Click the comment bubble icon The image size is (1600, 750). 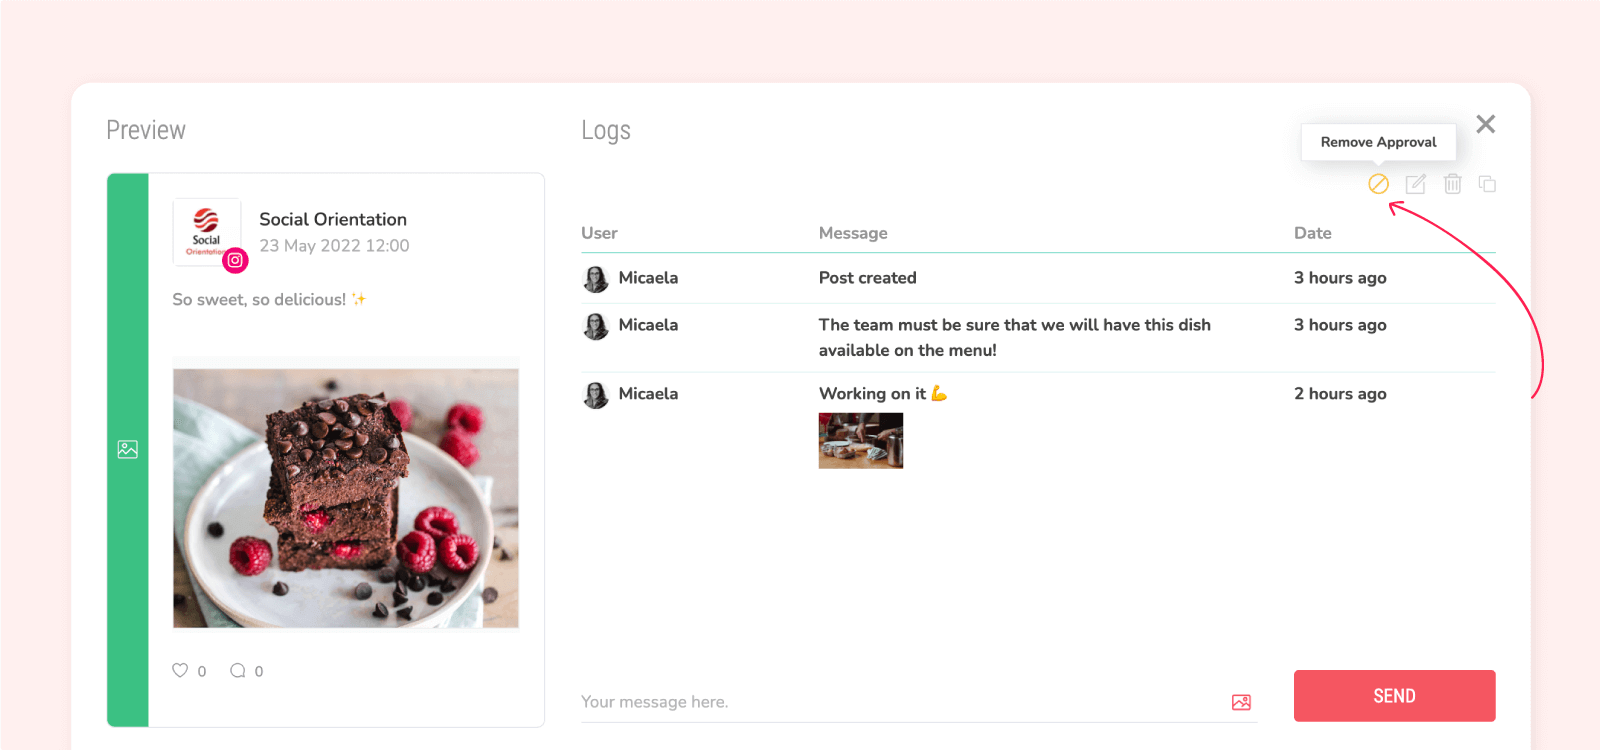point(238,671)
